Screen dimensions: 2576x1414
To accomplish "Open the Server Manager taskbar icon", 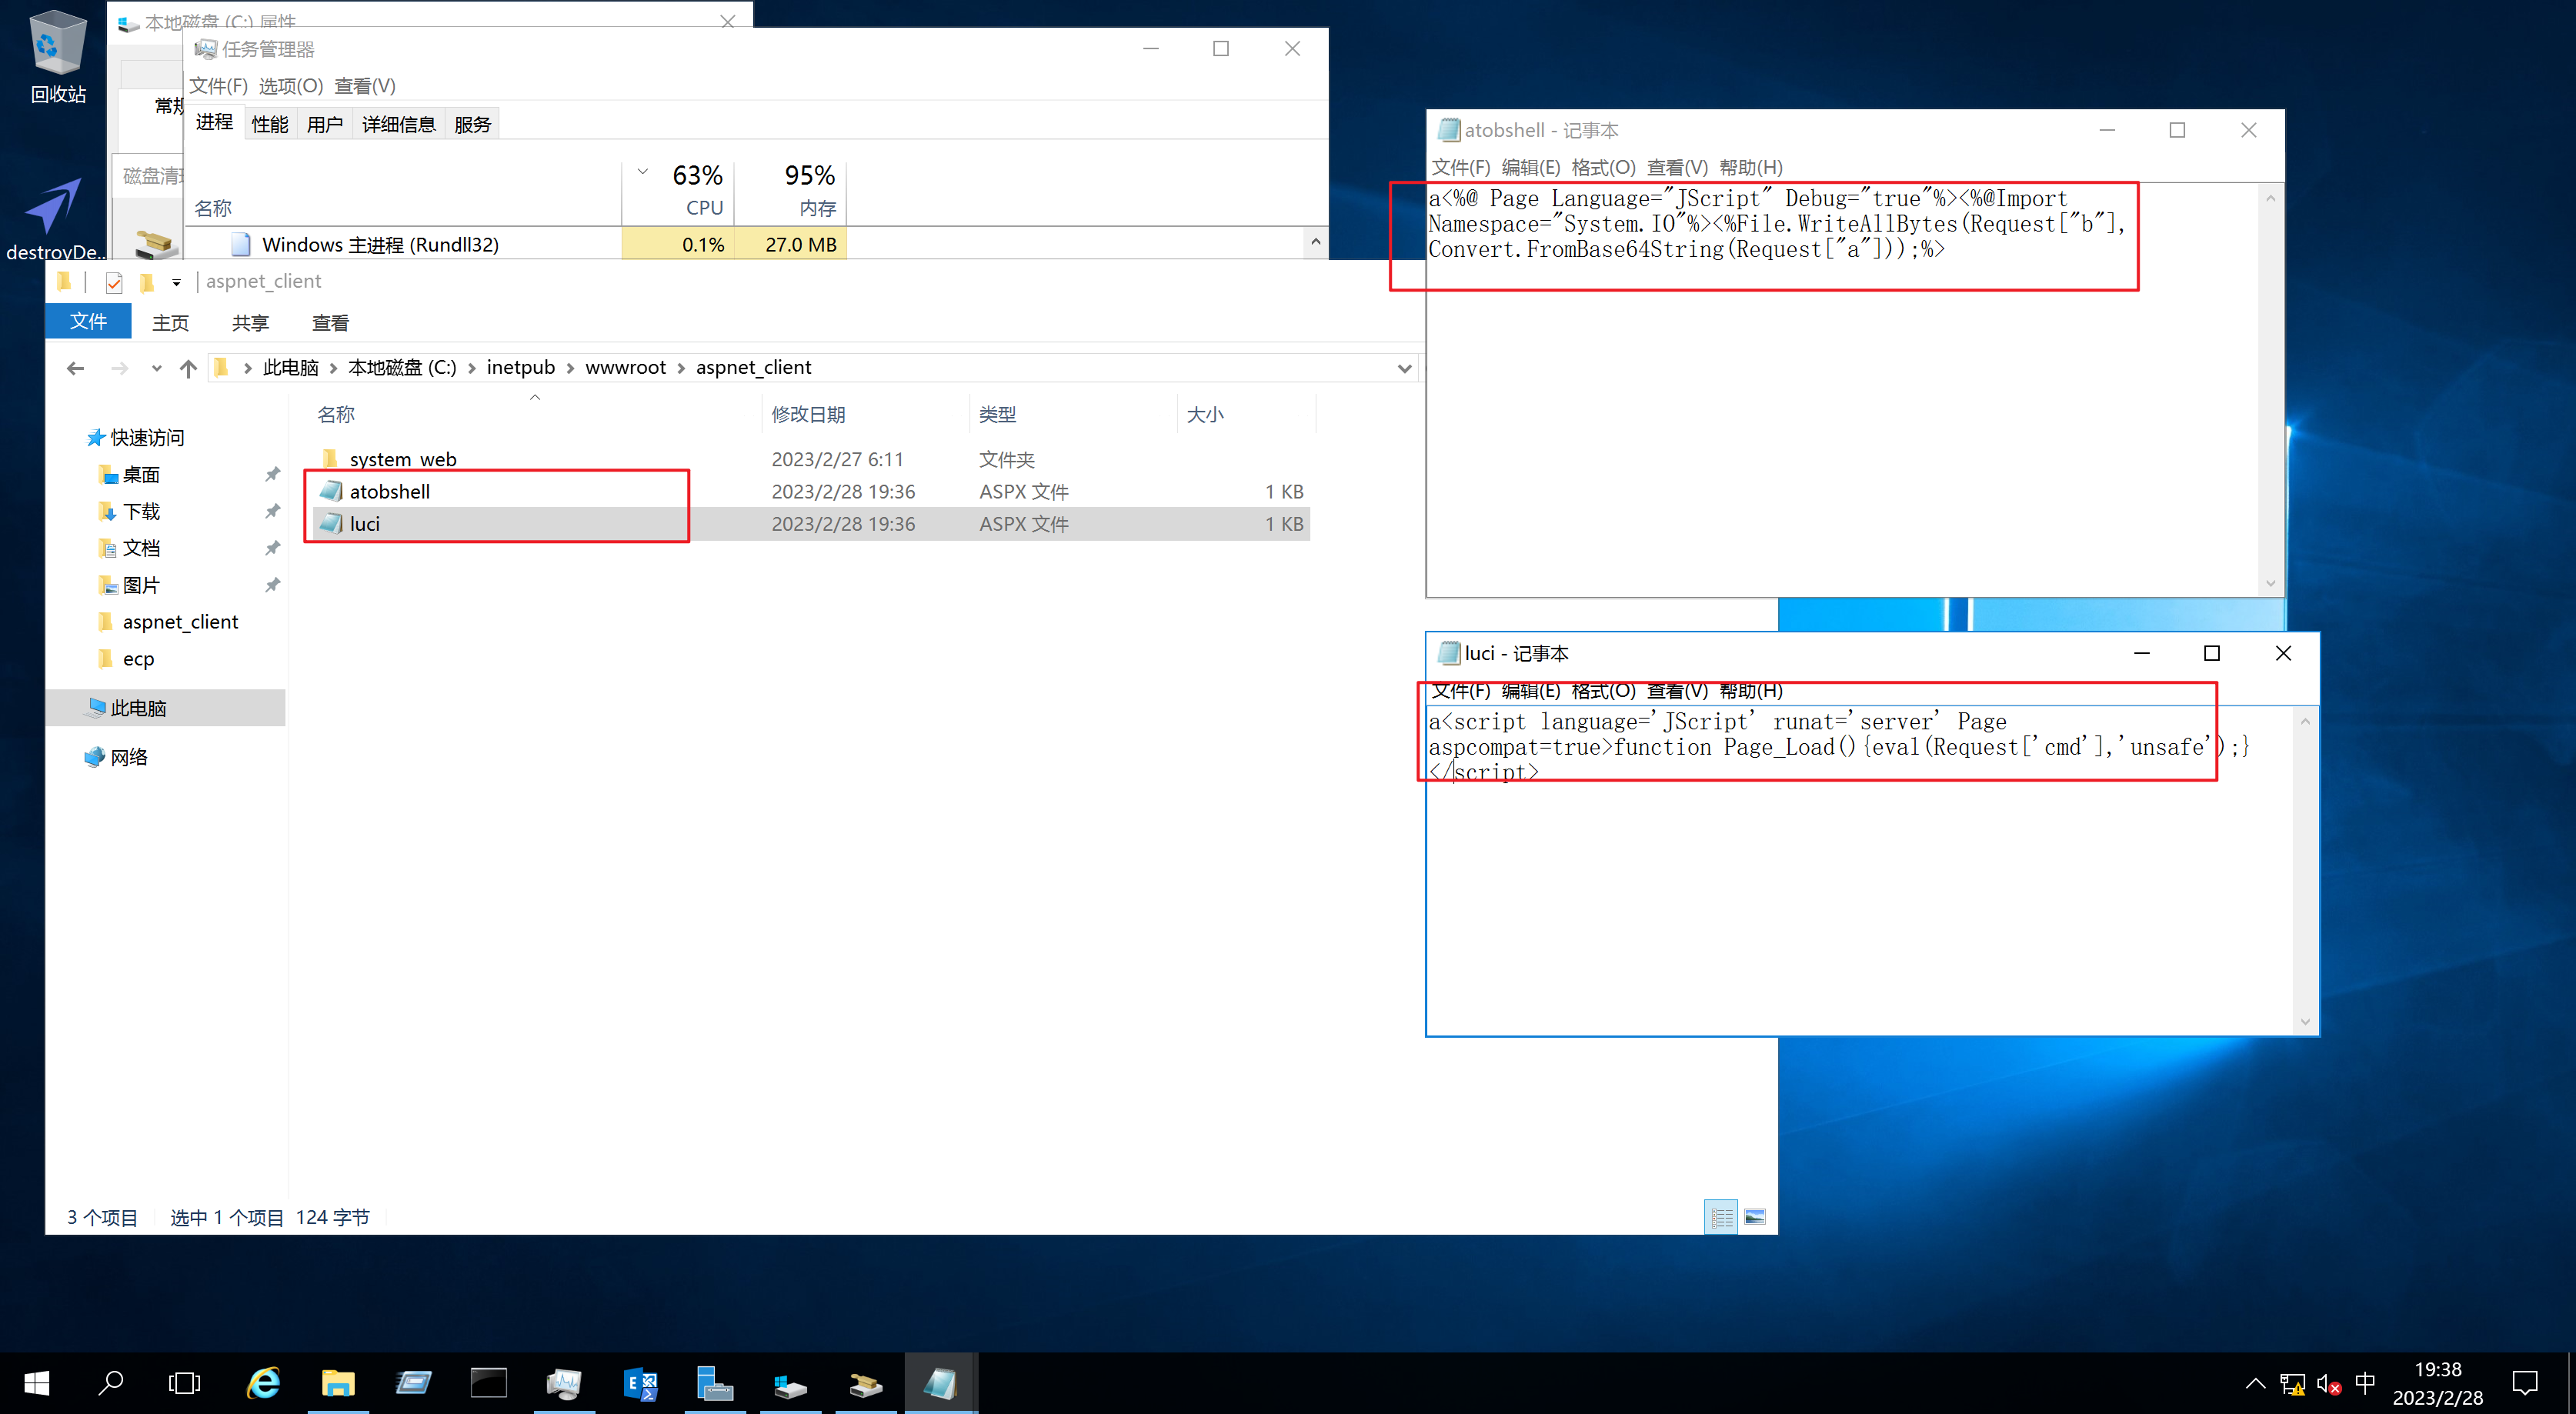I will (x=714, y=1383).
